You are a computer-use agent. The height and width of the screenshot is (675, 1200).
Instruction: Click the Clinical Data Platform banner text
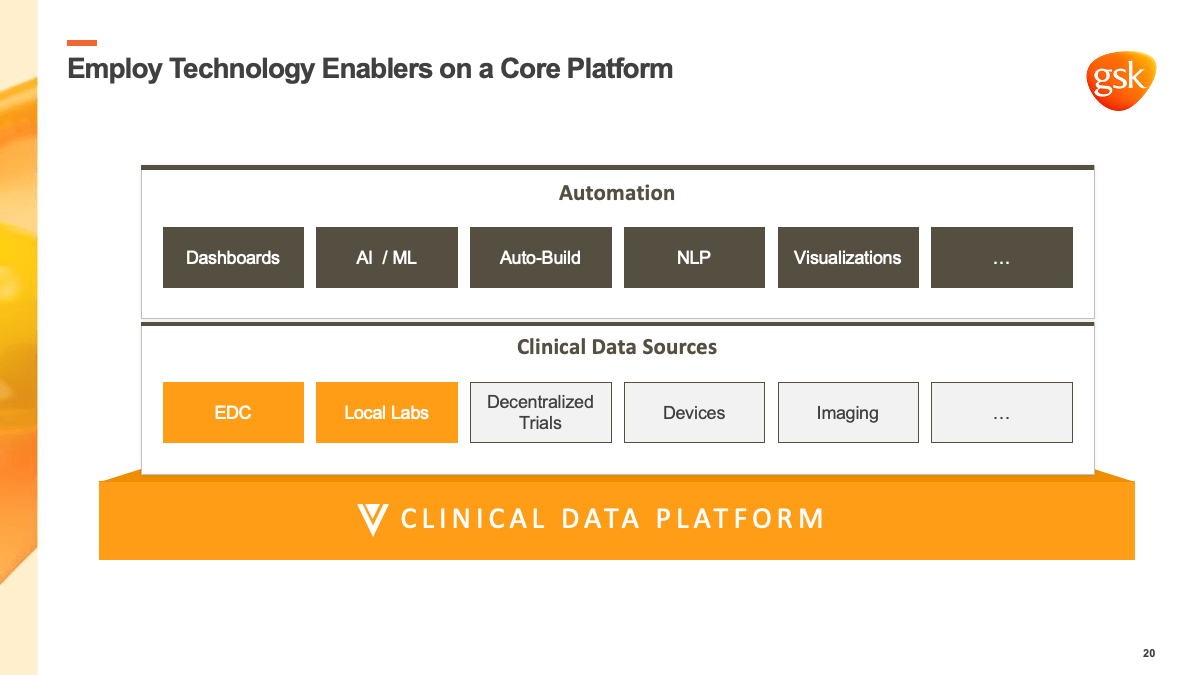612,519
